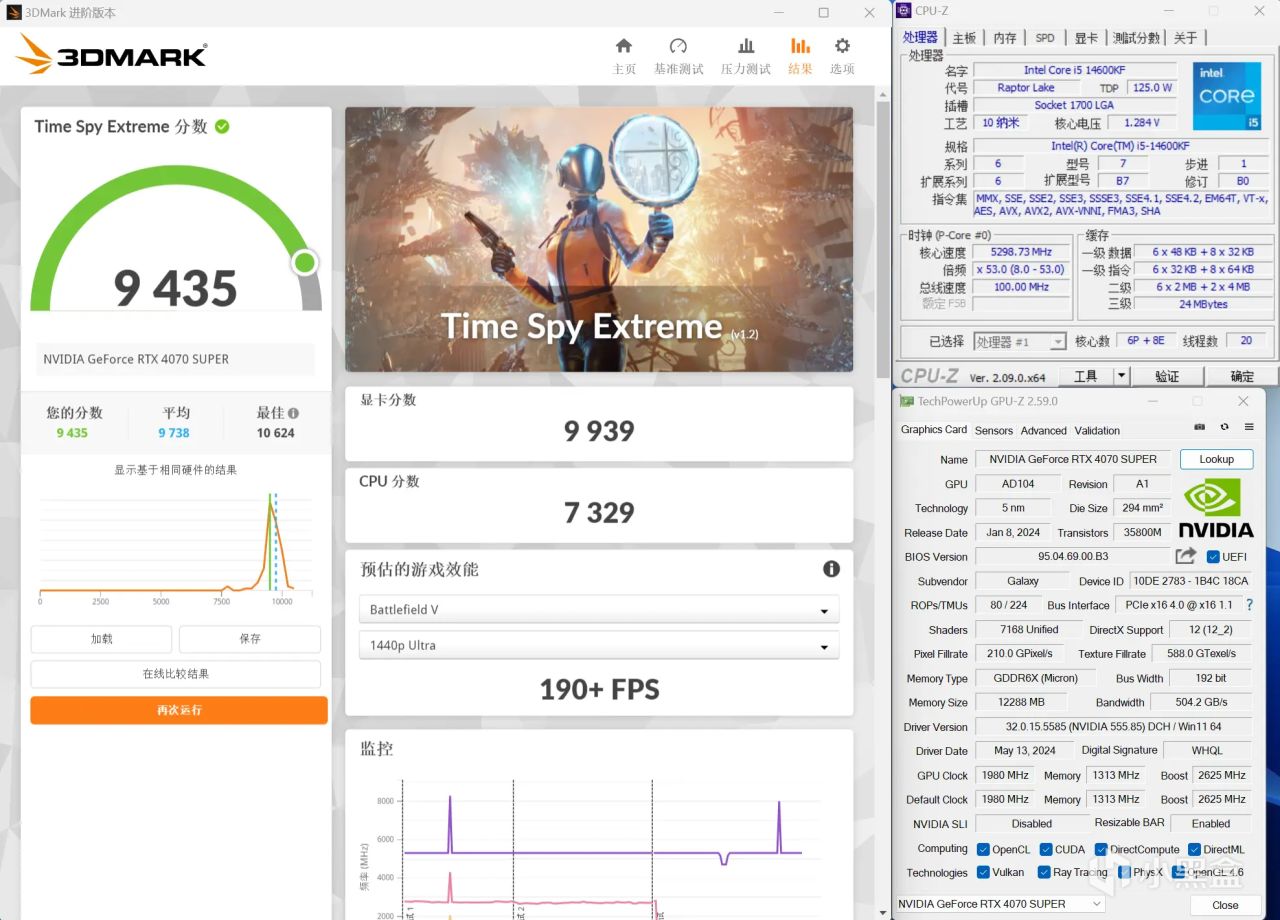Image resolution: width=1280 pixels, height=920 pixels.
Task: Open the 关于 tab in CPU-Z
Action: tap(1185, 38)
